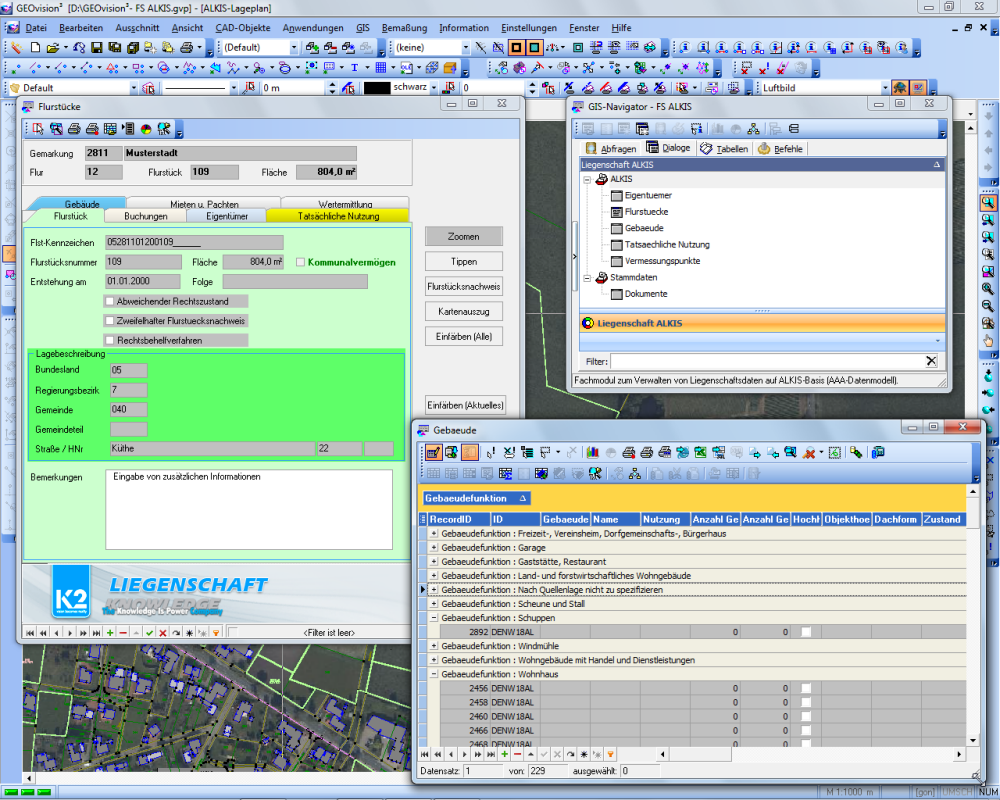Click the Einfärben (Aktuelles) button
The width and height of the screenshot is (1000, 800).
click(x=465, y=405)
